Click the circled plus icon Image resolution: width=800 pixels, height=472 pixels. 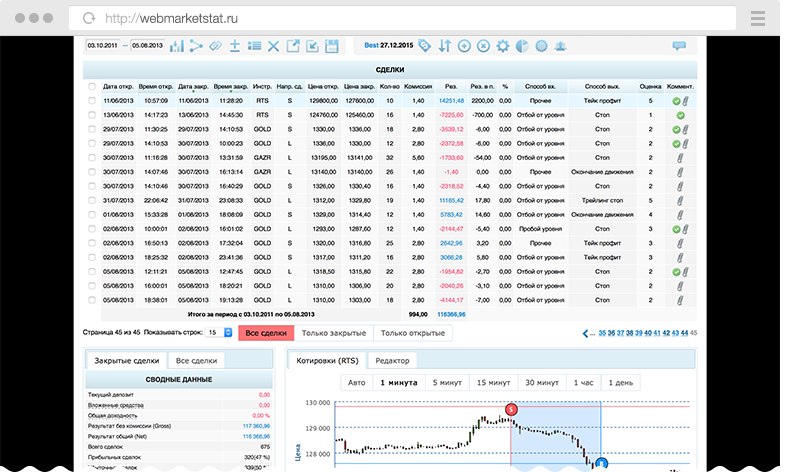tap(464, 46)
